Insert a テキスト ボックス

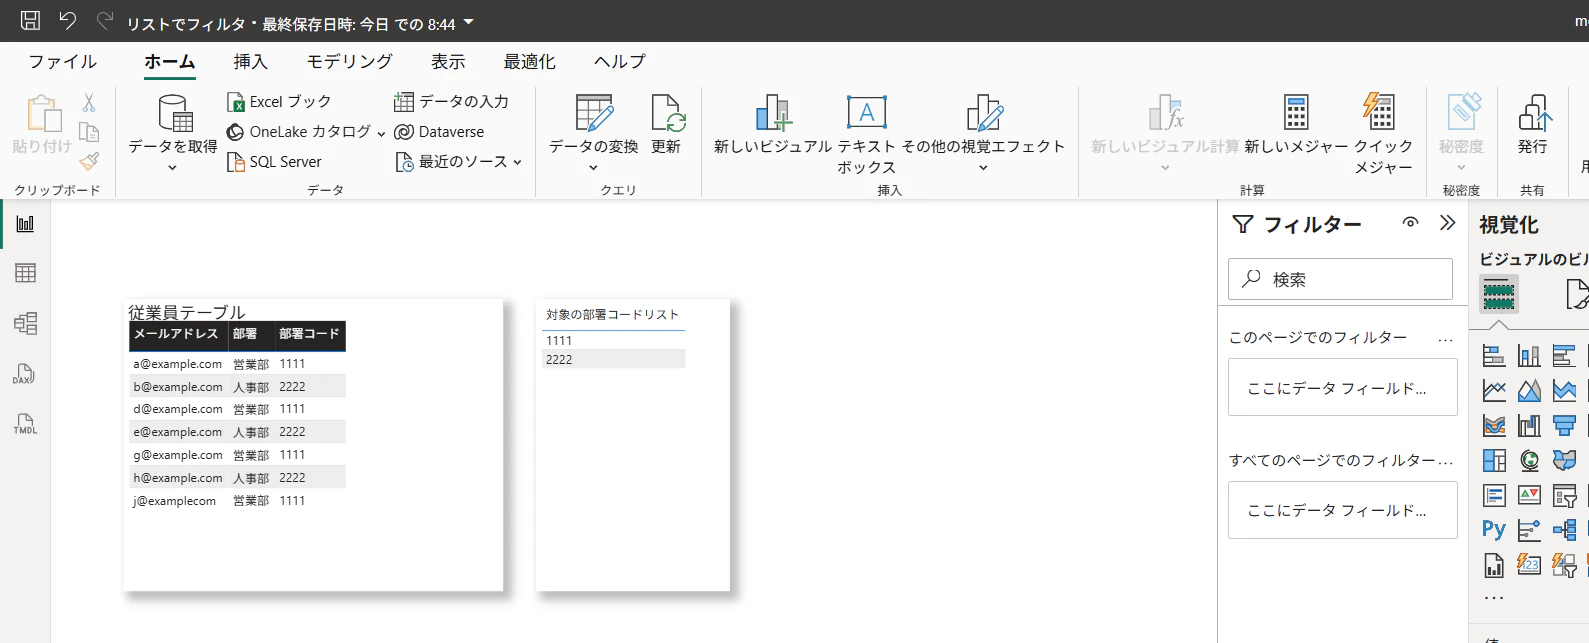coord(867,135)
